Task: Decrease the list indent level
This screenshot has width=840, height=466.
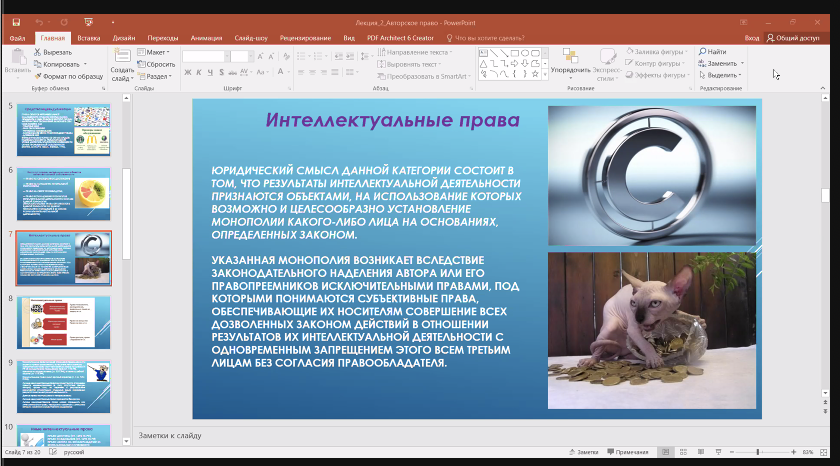Action: [339, 56]
